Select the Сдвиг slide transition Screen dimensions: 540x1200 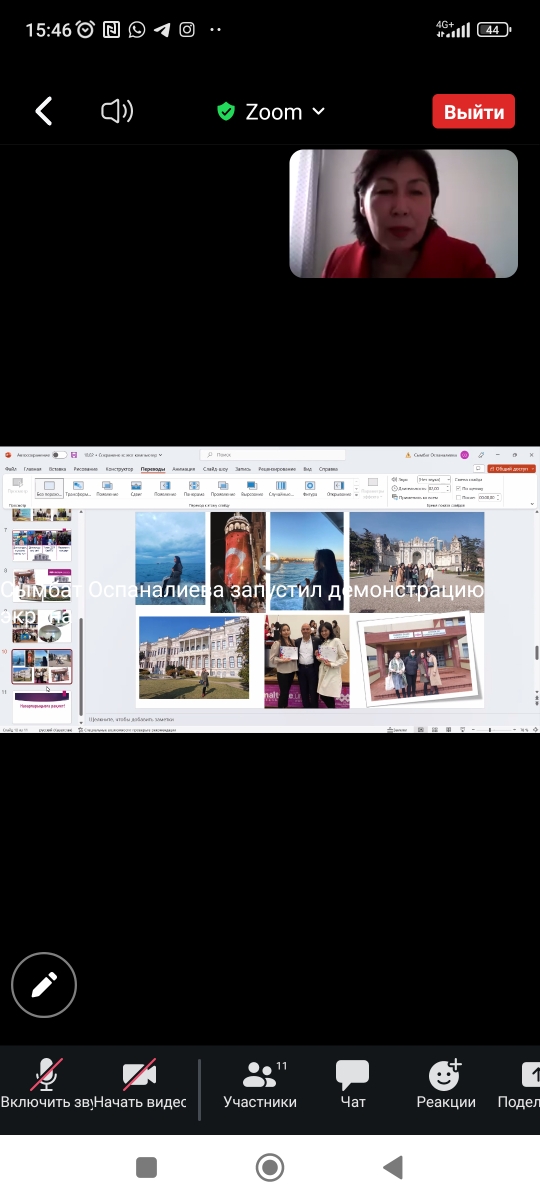pos(136,488)
